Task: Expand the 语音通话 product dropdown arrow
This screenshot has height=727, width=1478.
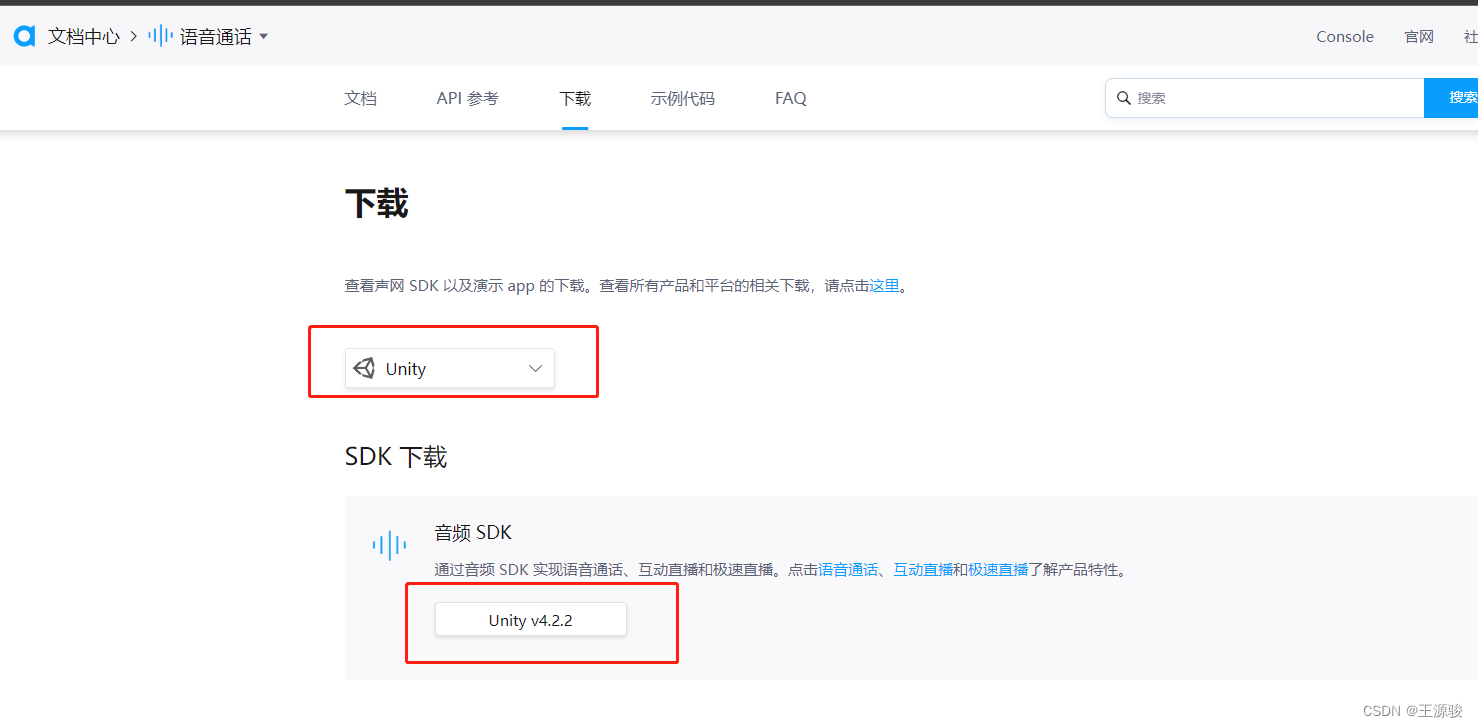Action: tap(264, 37)
